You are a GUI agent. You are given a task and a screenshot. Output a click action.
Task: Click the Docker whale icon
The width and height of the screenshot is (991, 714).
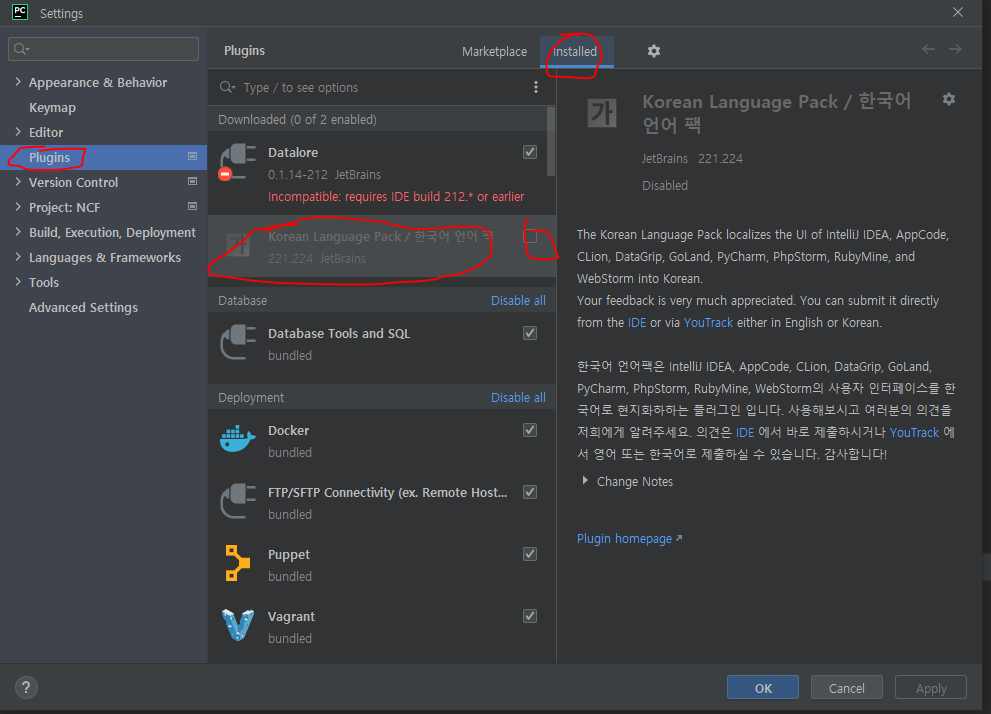238,439
